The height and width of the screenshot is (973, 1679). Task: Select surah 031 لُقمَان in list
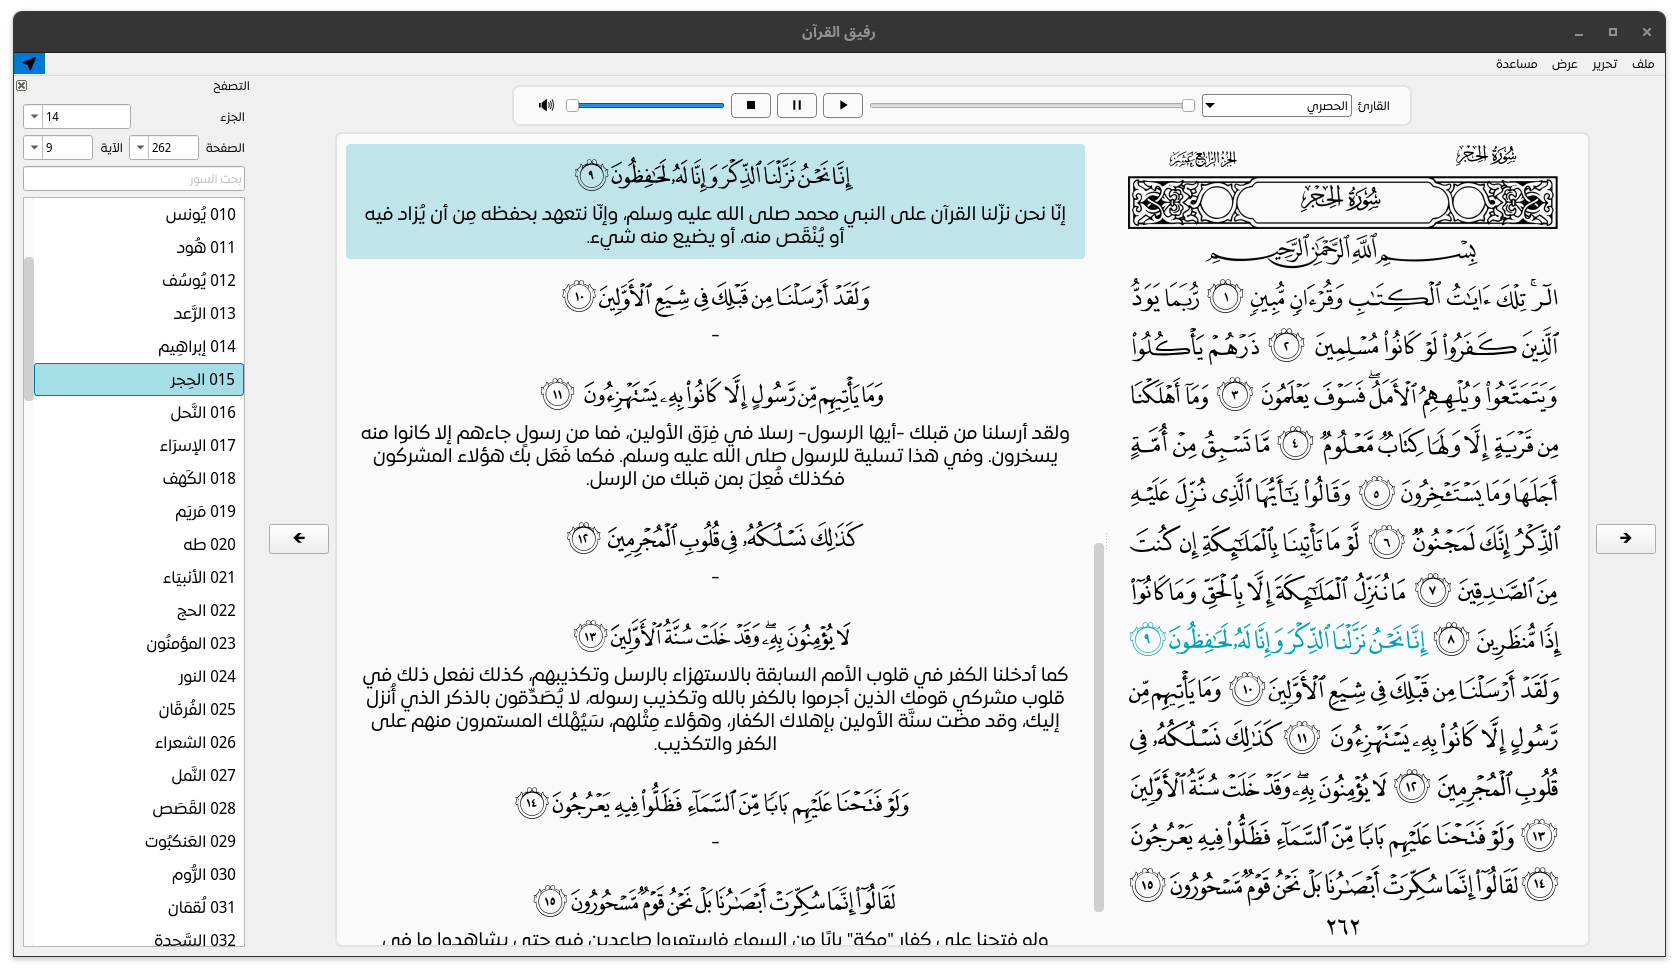point(139,907)
